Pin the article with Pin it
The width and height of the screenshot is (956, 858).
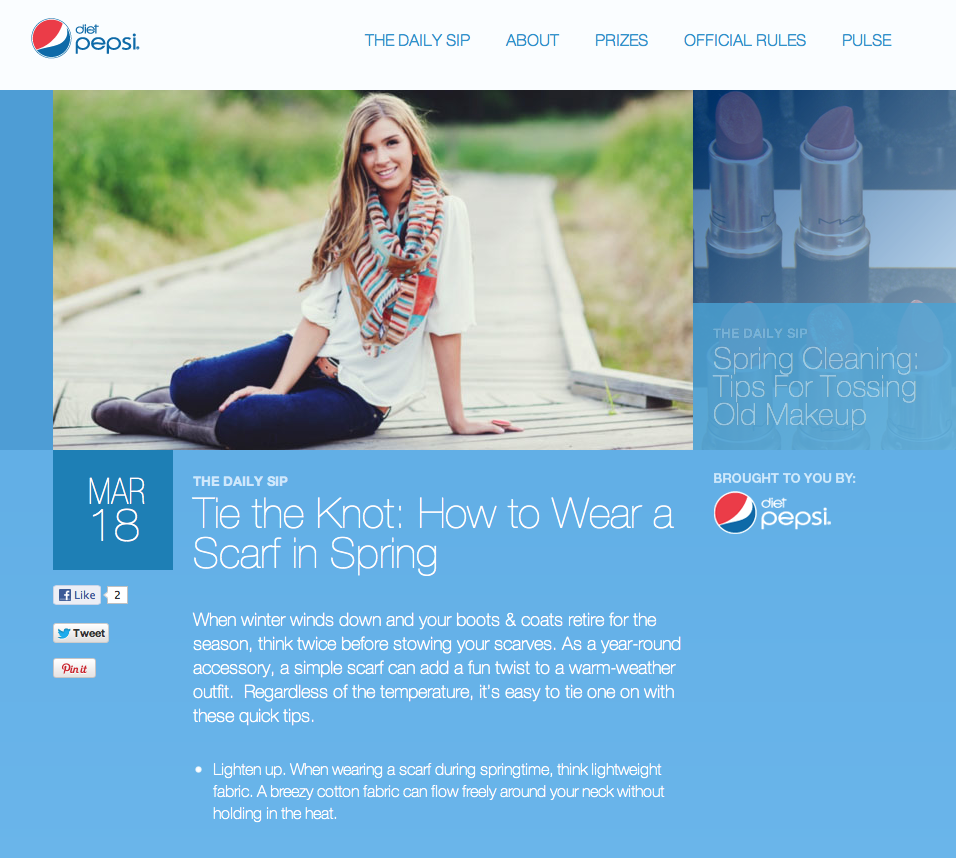74,668
